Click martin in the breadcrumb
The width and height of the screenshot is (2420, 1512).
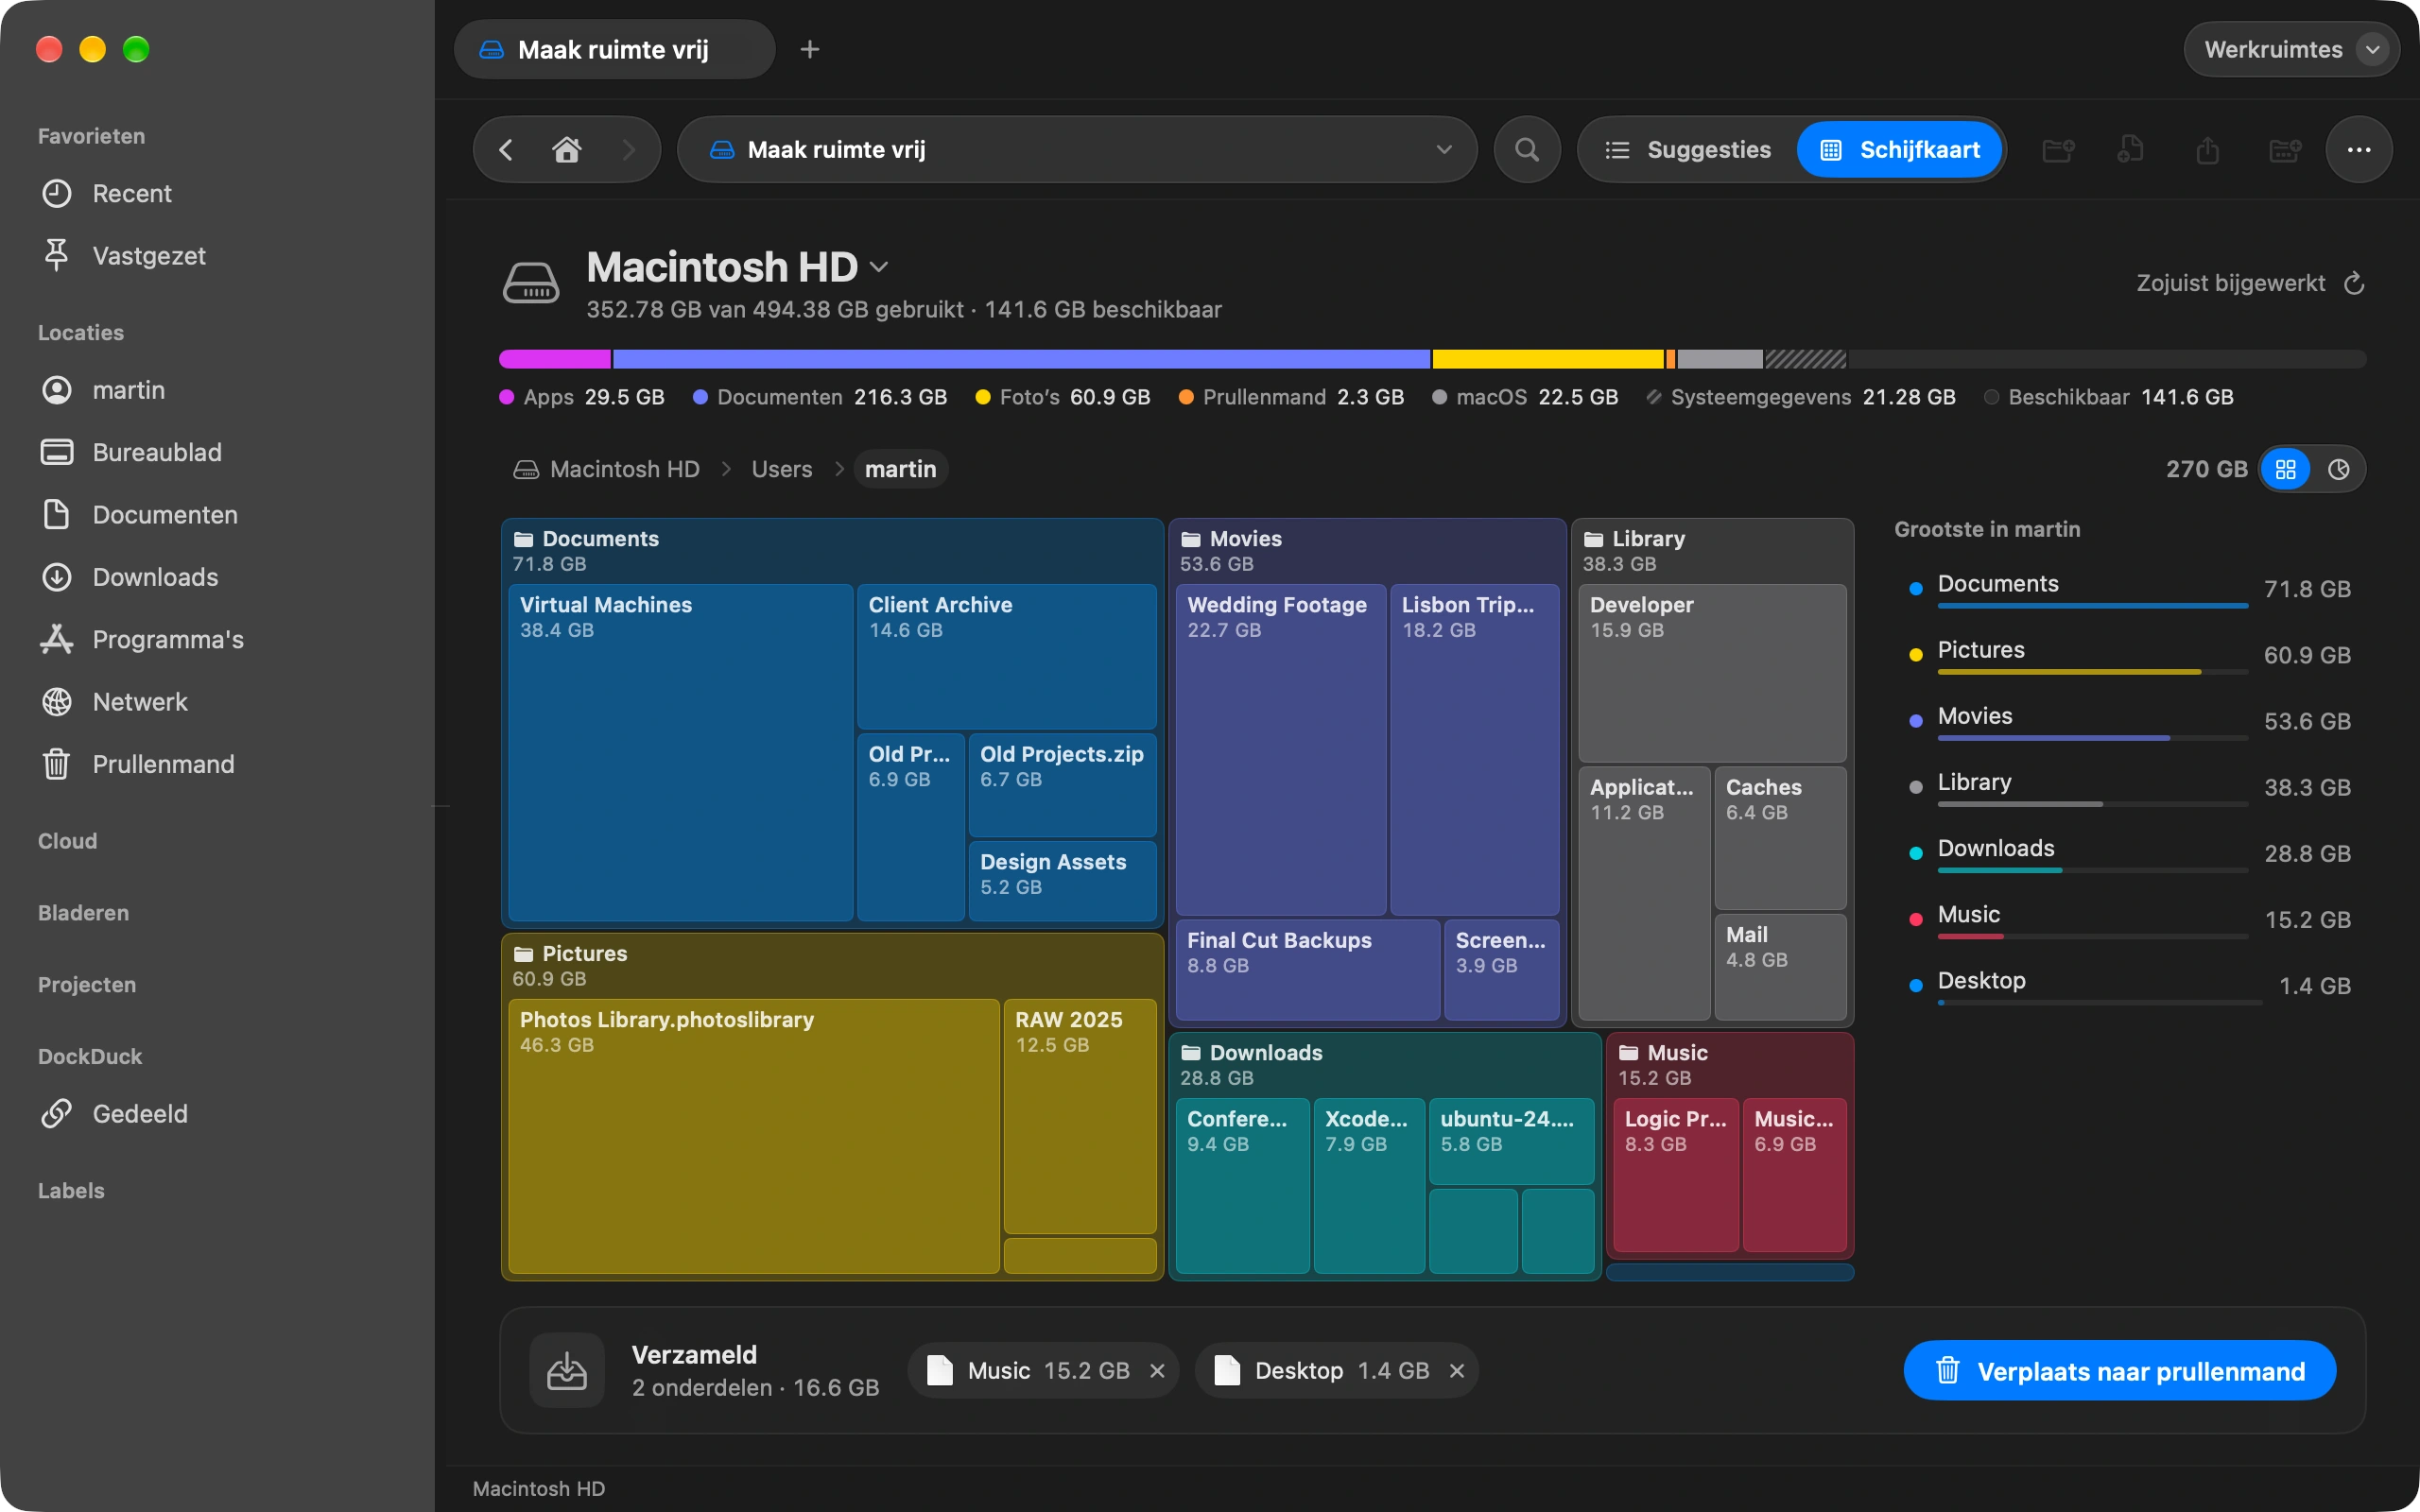[x=900, y=469]
